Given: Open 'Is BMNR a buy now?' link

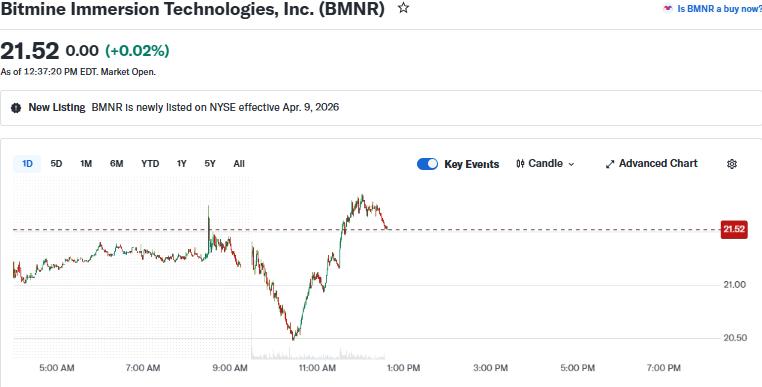Looking at the screenshot, I should click(719, 9).
